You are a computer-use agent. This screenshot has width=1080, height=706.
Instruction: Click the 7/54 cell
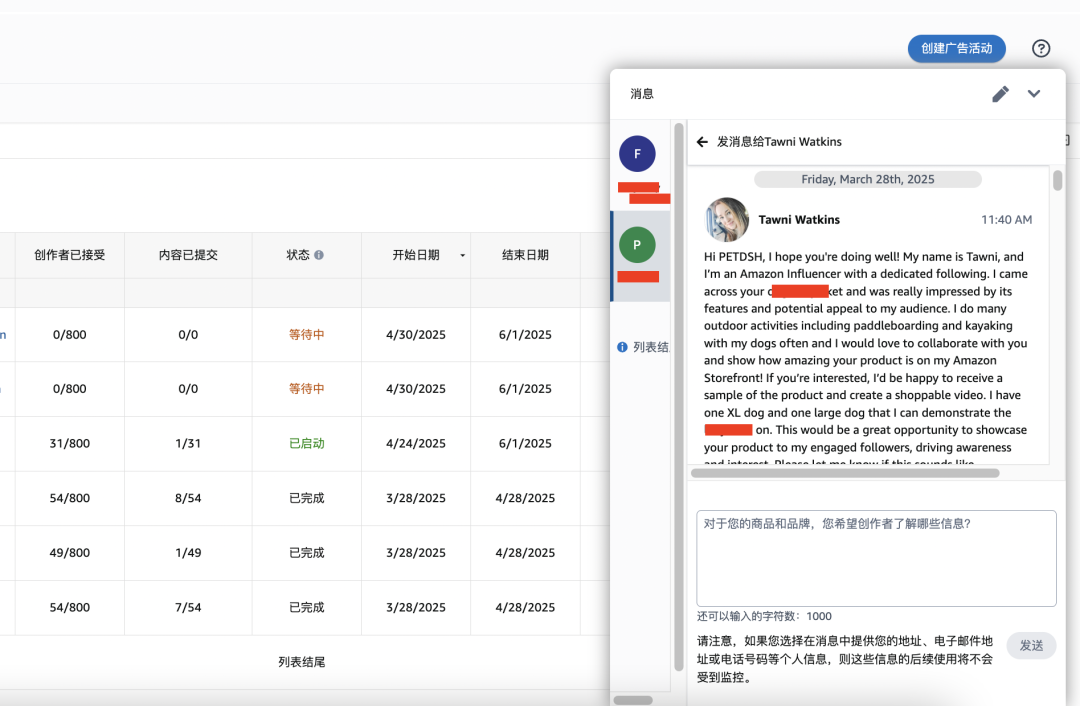188,608
